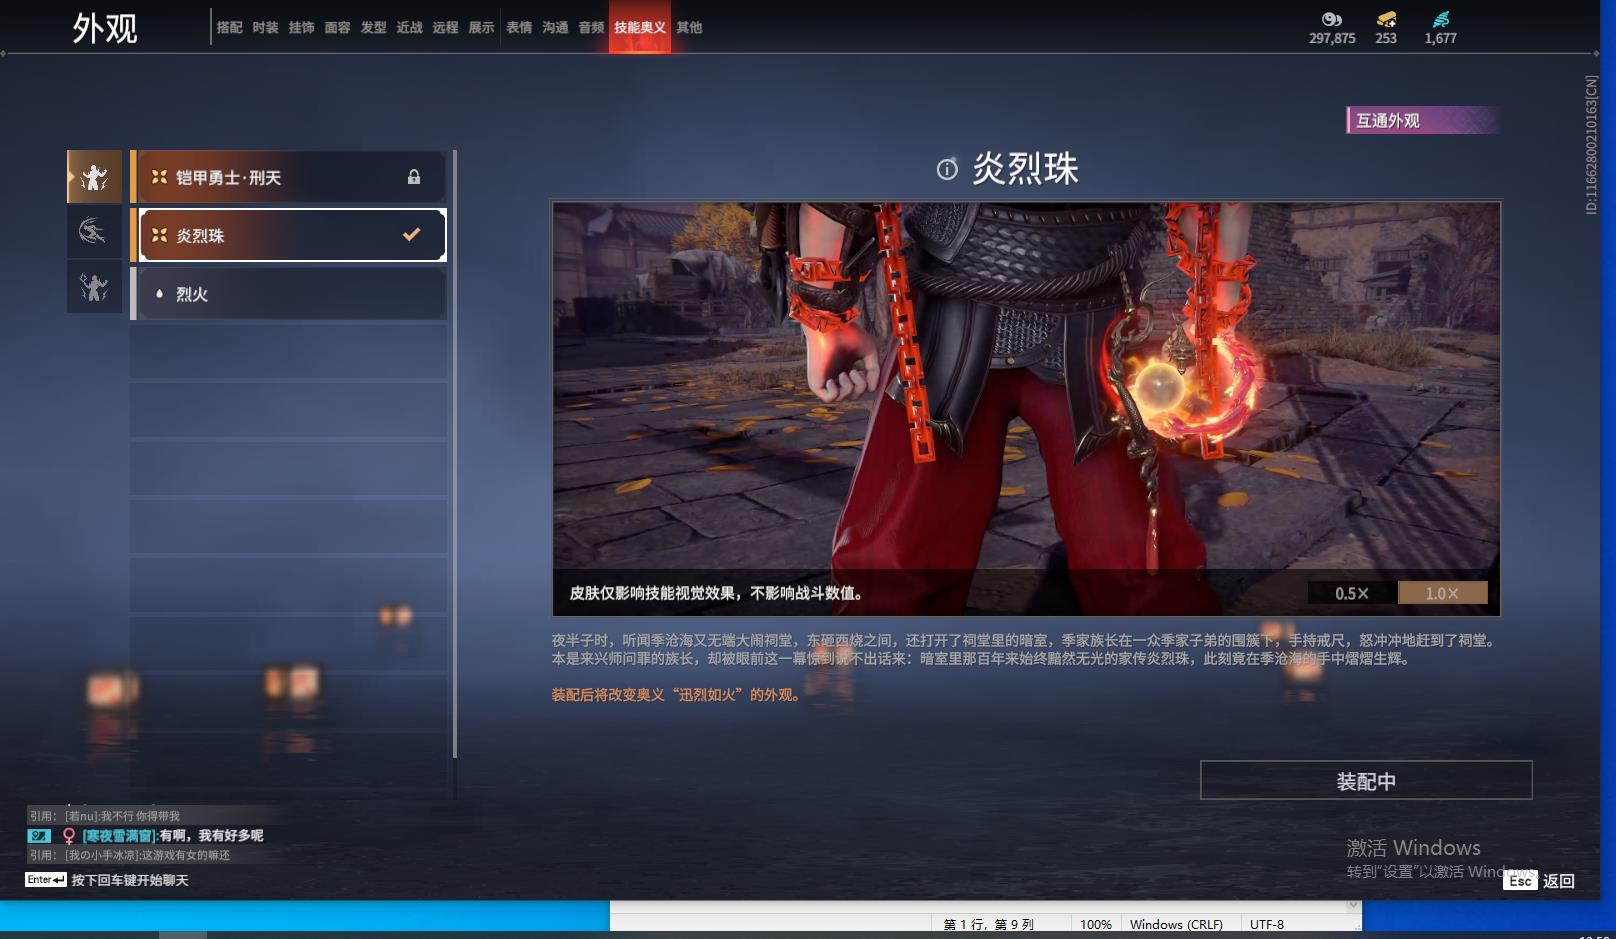The height and width of the screenshot is (939, 1616).
Task: Select the 技能奥义 tab
Action: click(x=640, y=27)
